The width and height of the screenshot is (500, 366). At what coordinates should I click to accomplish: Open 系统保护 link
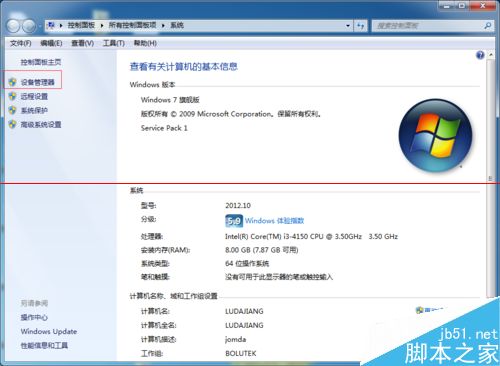pos(34,110)
